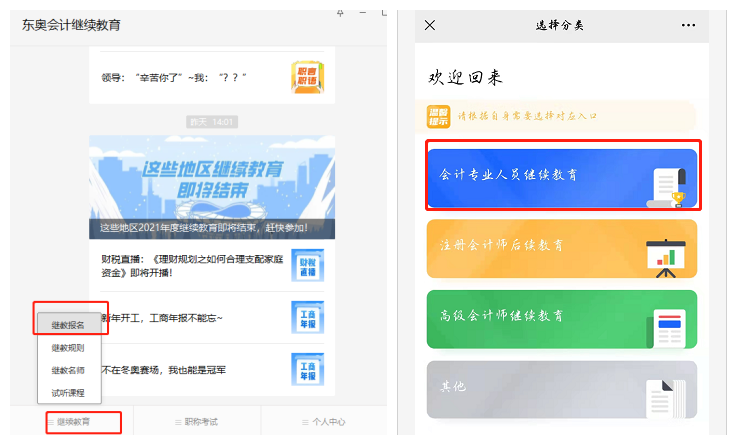Open the three-dot more menu

pos(688,25)
